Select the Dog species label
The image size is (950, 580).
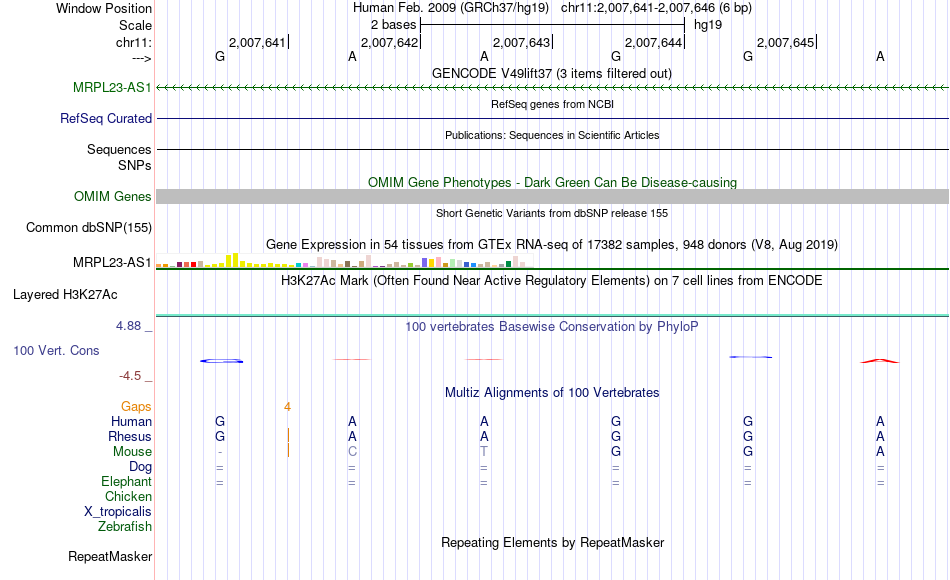click(140, 467)
